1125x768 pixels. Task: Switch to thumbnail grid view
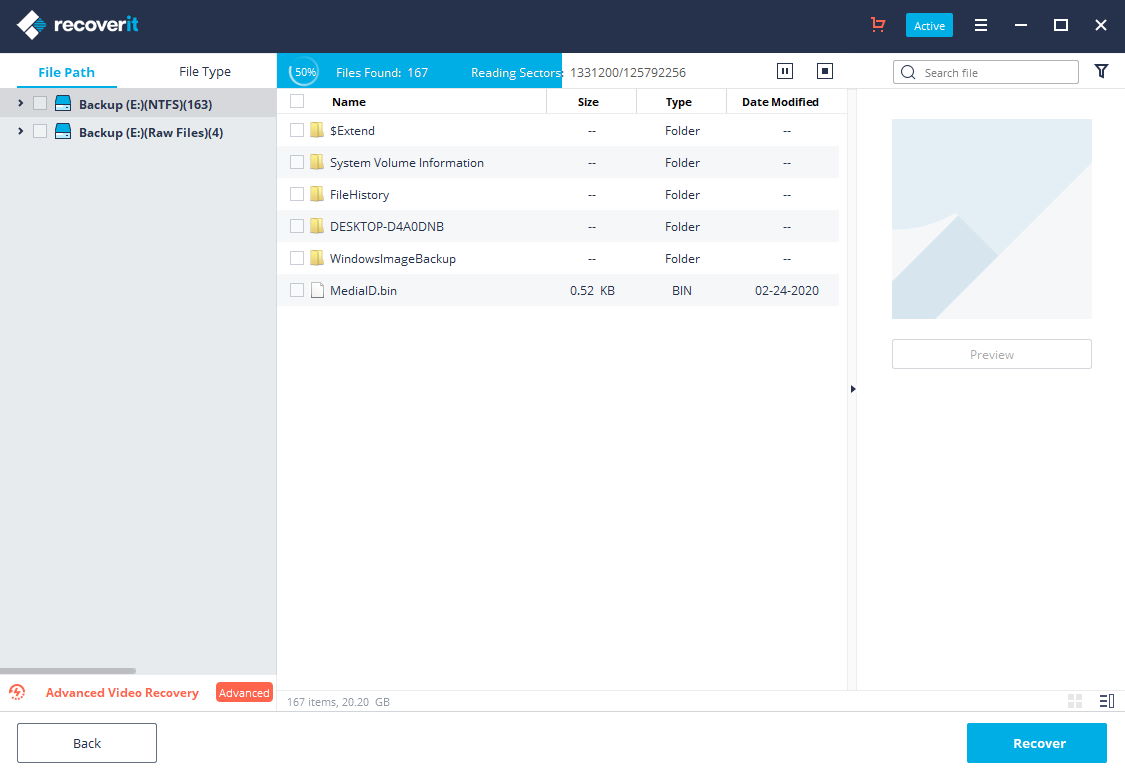pos(1075,701)
